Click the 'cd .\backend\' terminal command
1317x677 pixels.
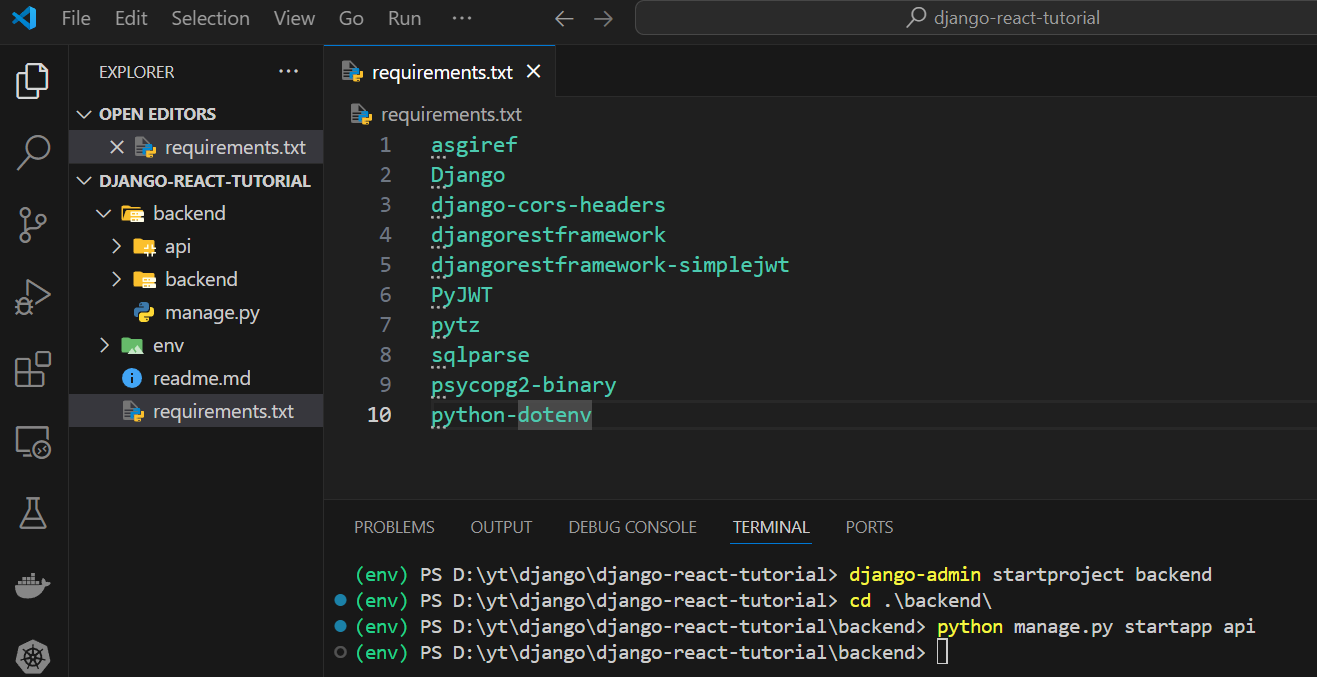tap(920, 601)
